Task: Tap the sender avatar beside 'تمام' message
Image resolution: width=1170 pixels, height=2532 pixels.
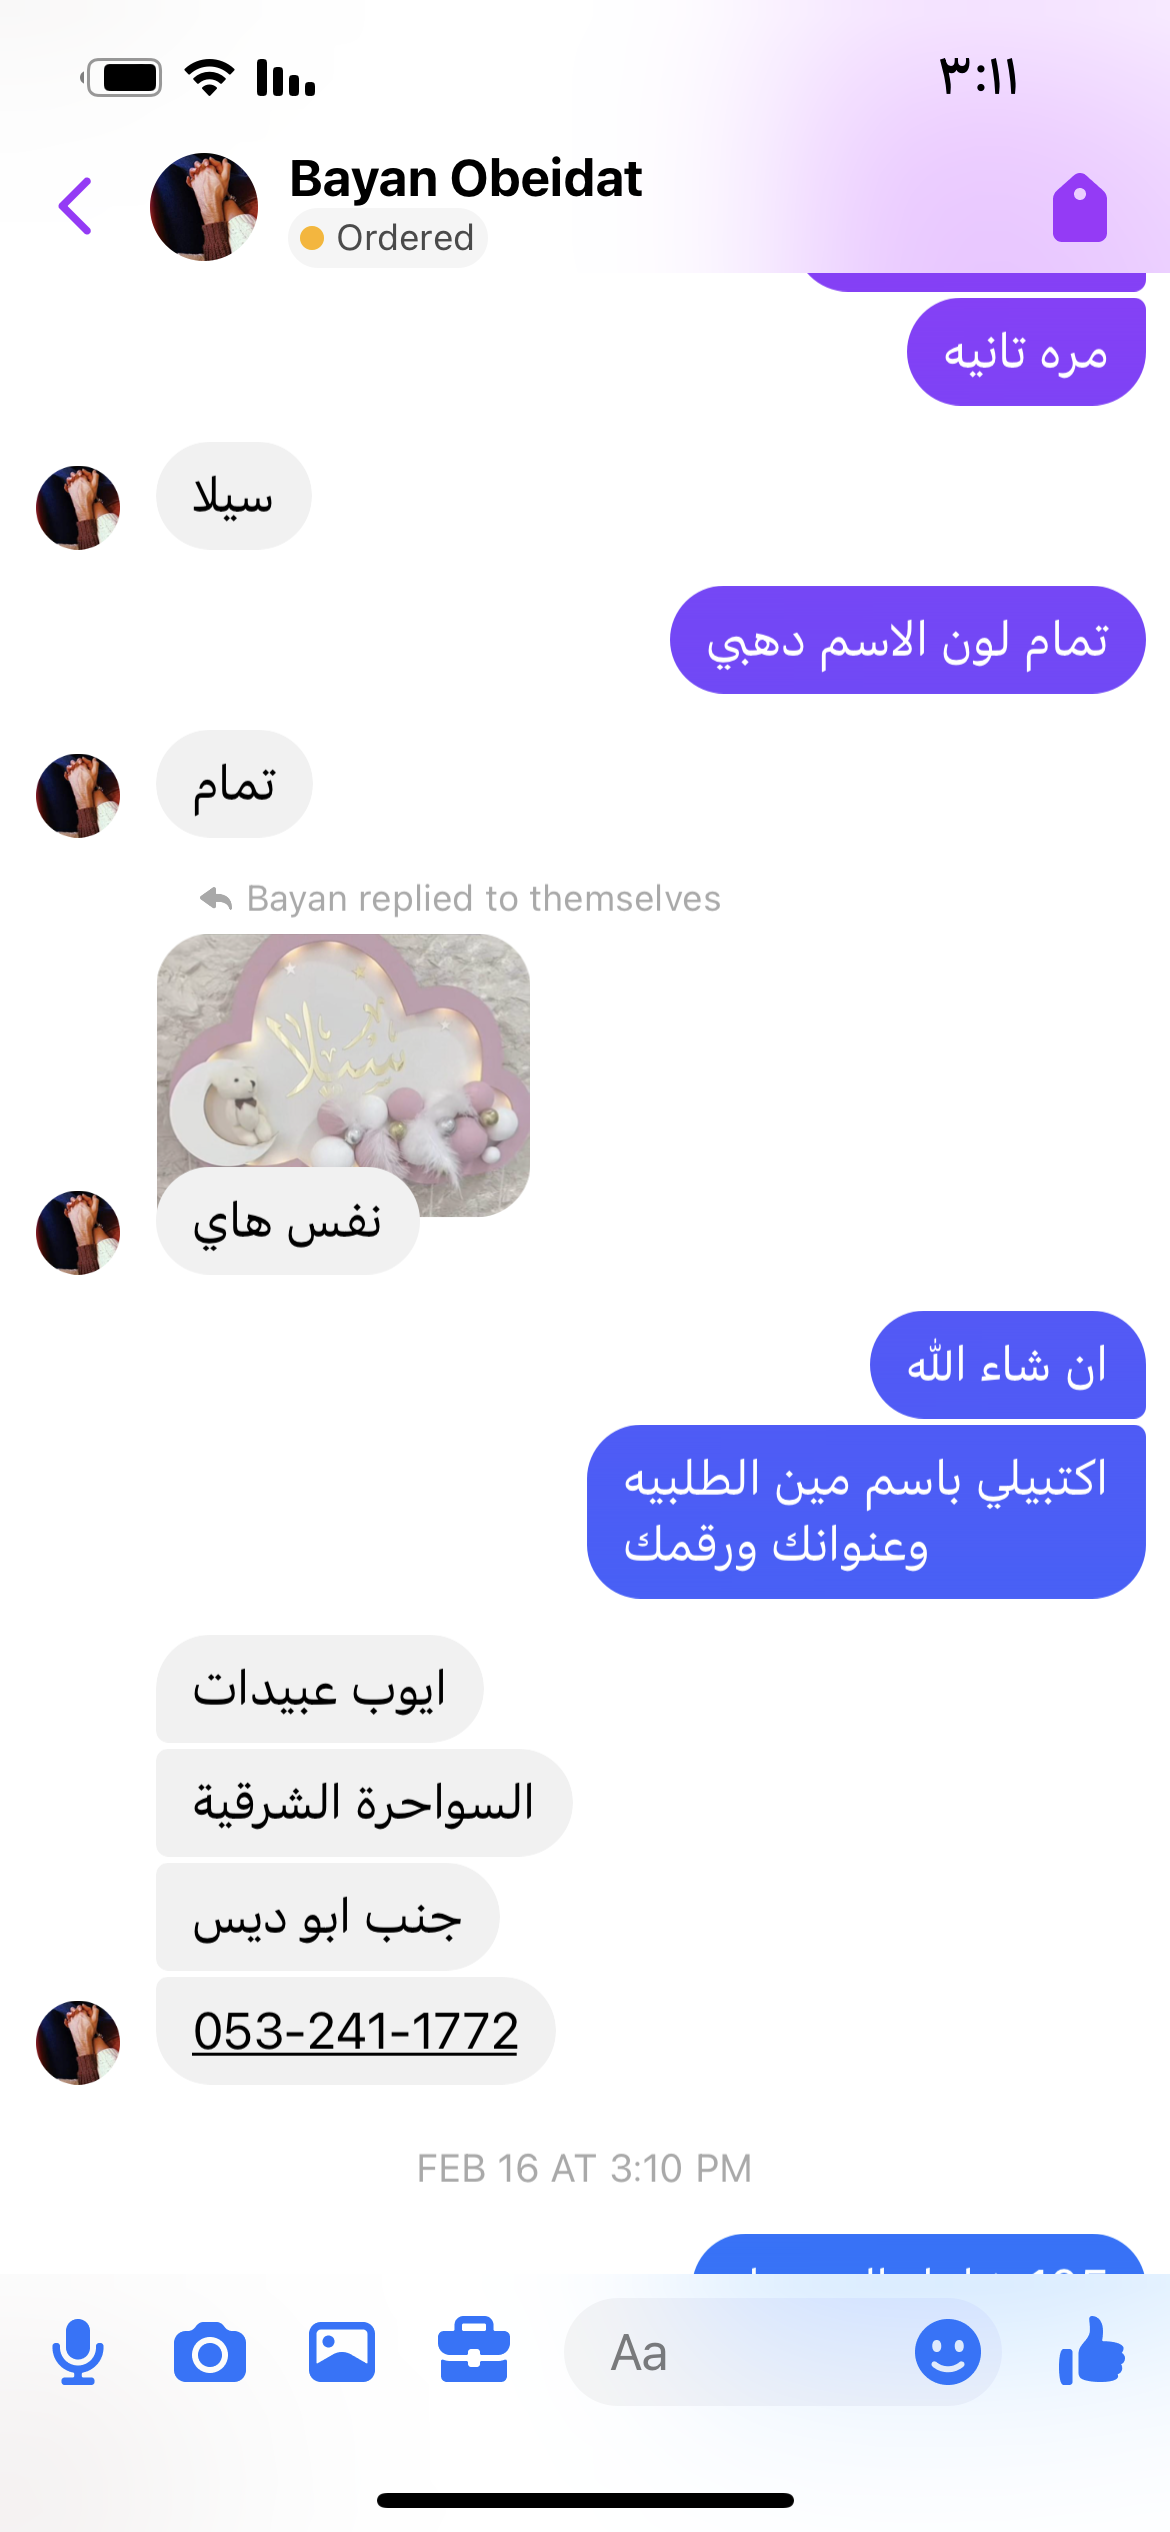Action: pyautogui.click(x=78, y=796)
